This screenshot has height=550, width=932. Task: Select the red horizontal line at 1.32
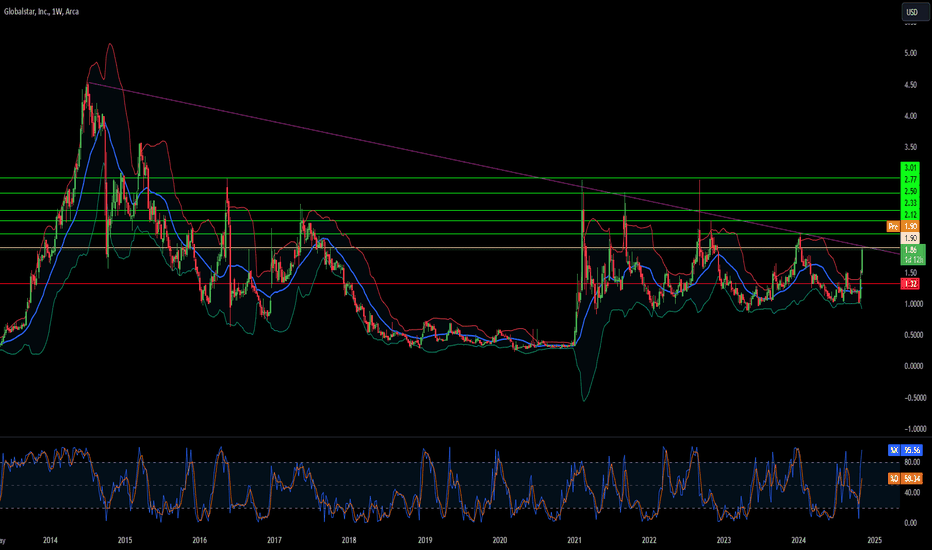pos(450,284)
